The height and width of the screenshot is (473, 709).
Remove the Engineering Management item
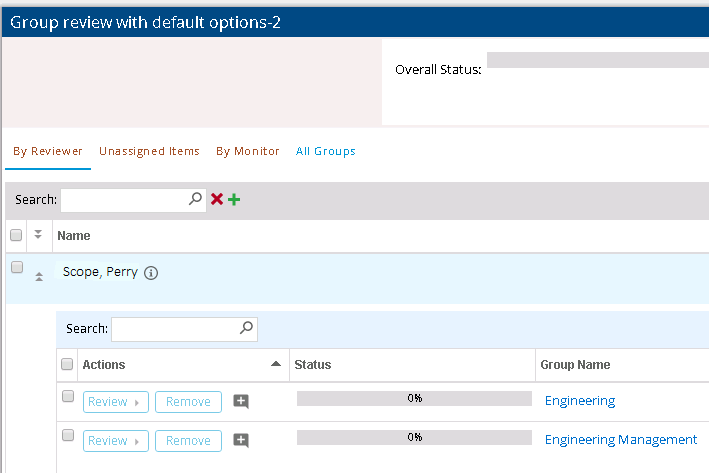[x=188, y=441]
